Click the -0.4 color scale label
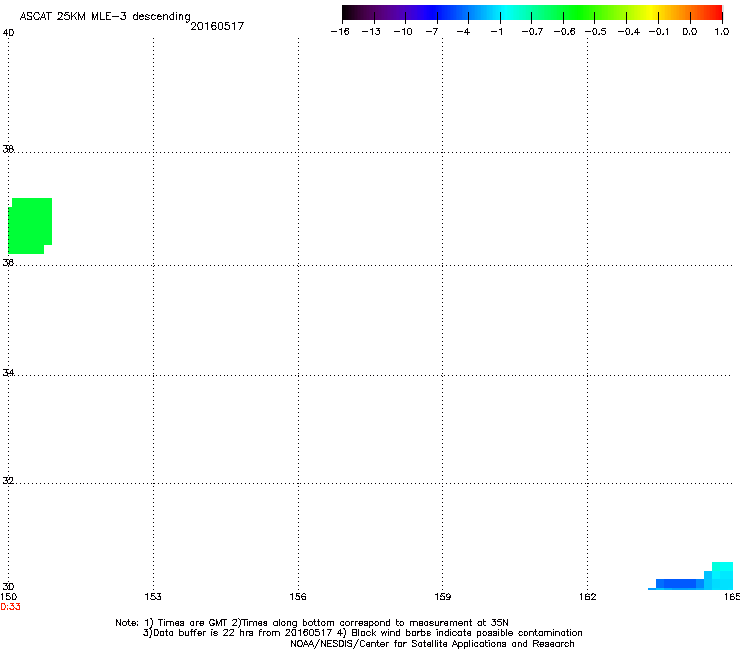The width and height of the screenshot is (740, 650). [629, 32]
